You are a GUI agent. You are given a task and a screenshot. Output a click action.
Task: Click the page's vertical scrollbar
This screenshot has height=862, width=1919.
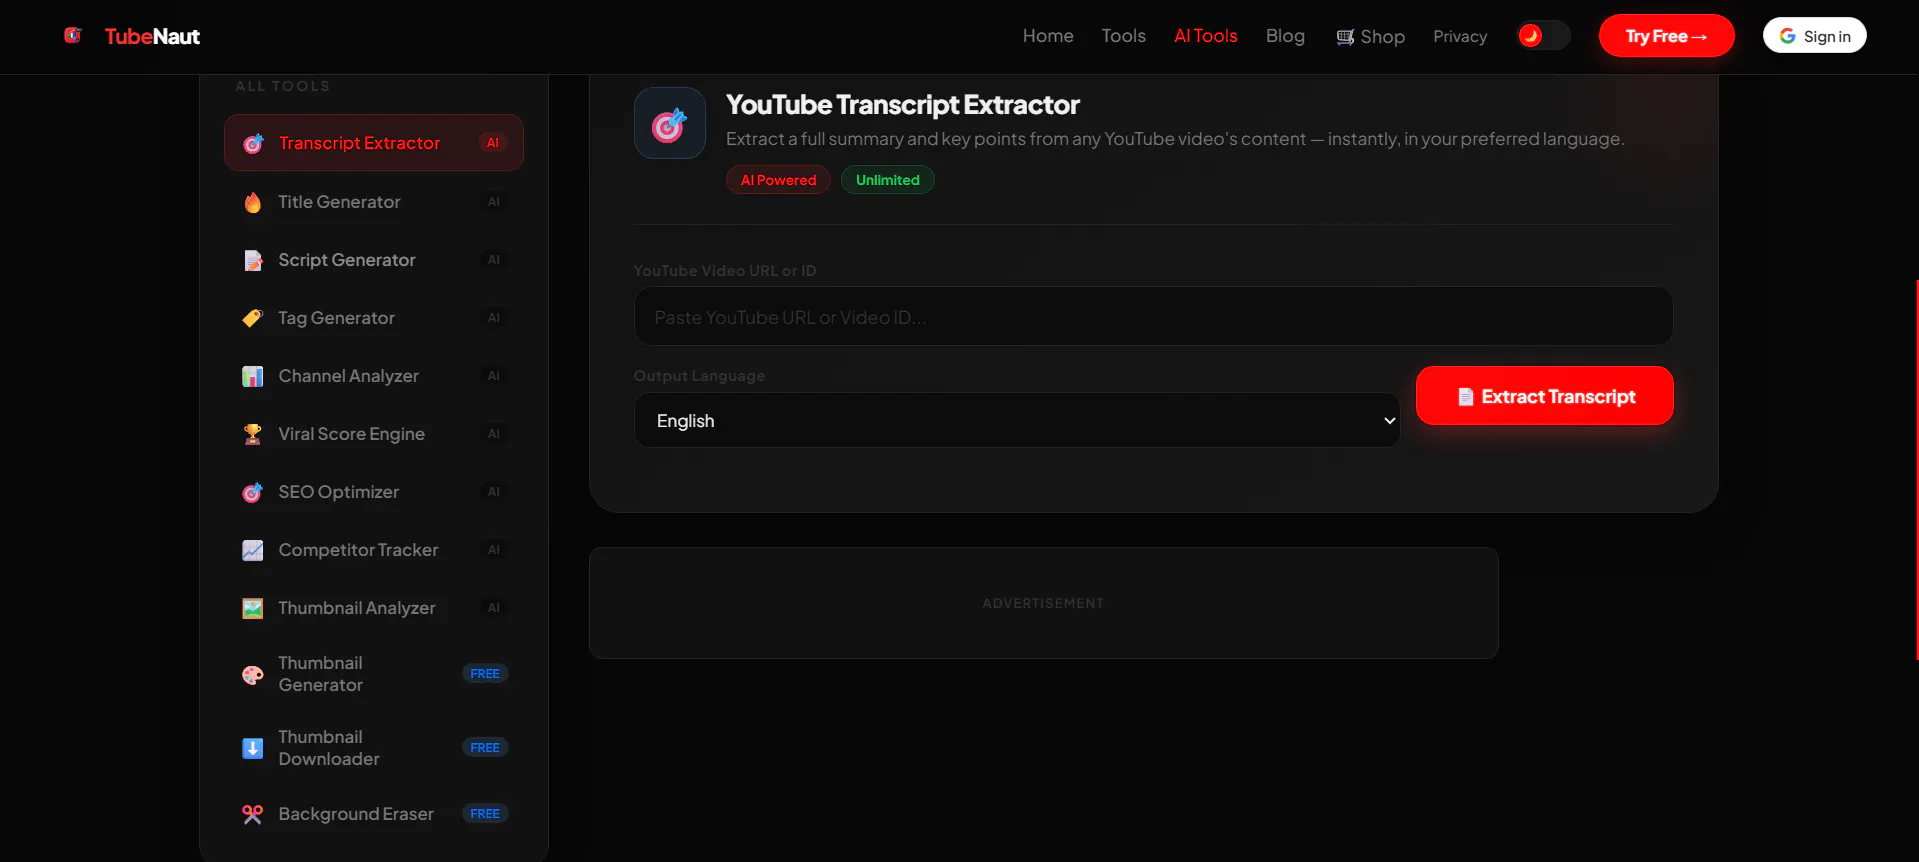pyautogui.click(x=1916, y=470)
